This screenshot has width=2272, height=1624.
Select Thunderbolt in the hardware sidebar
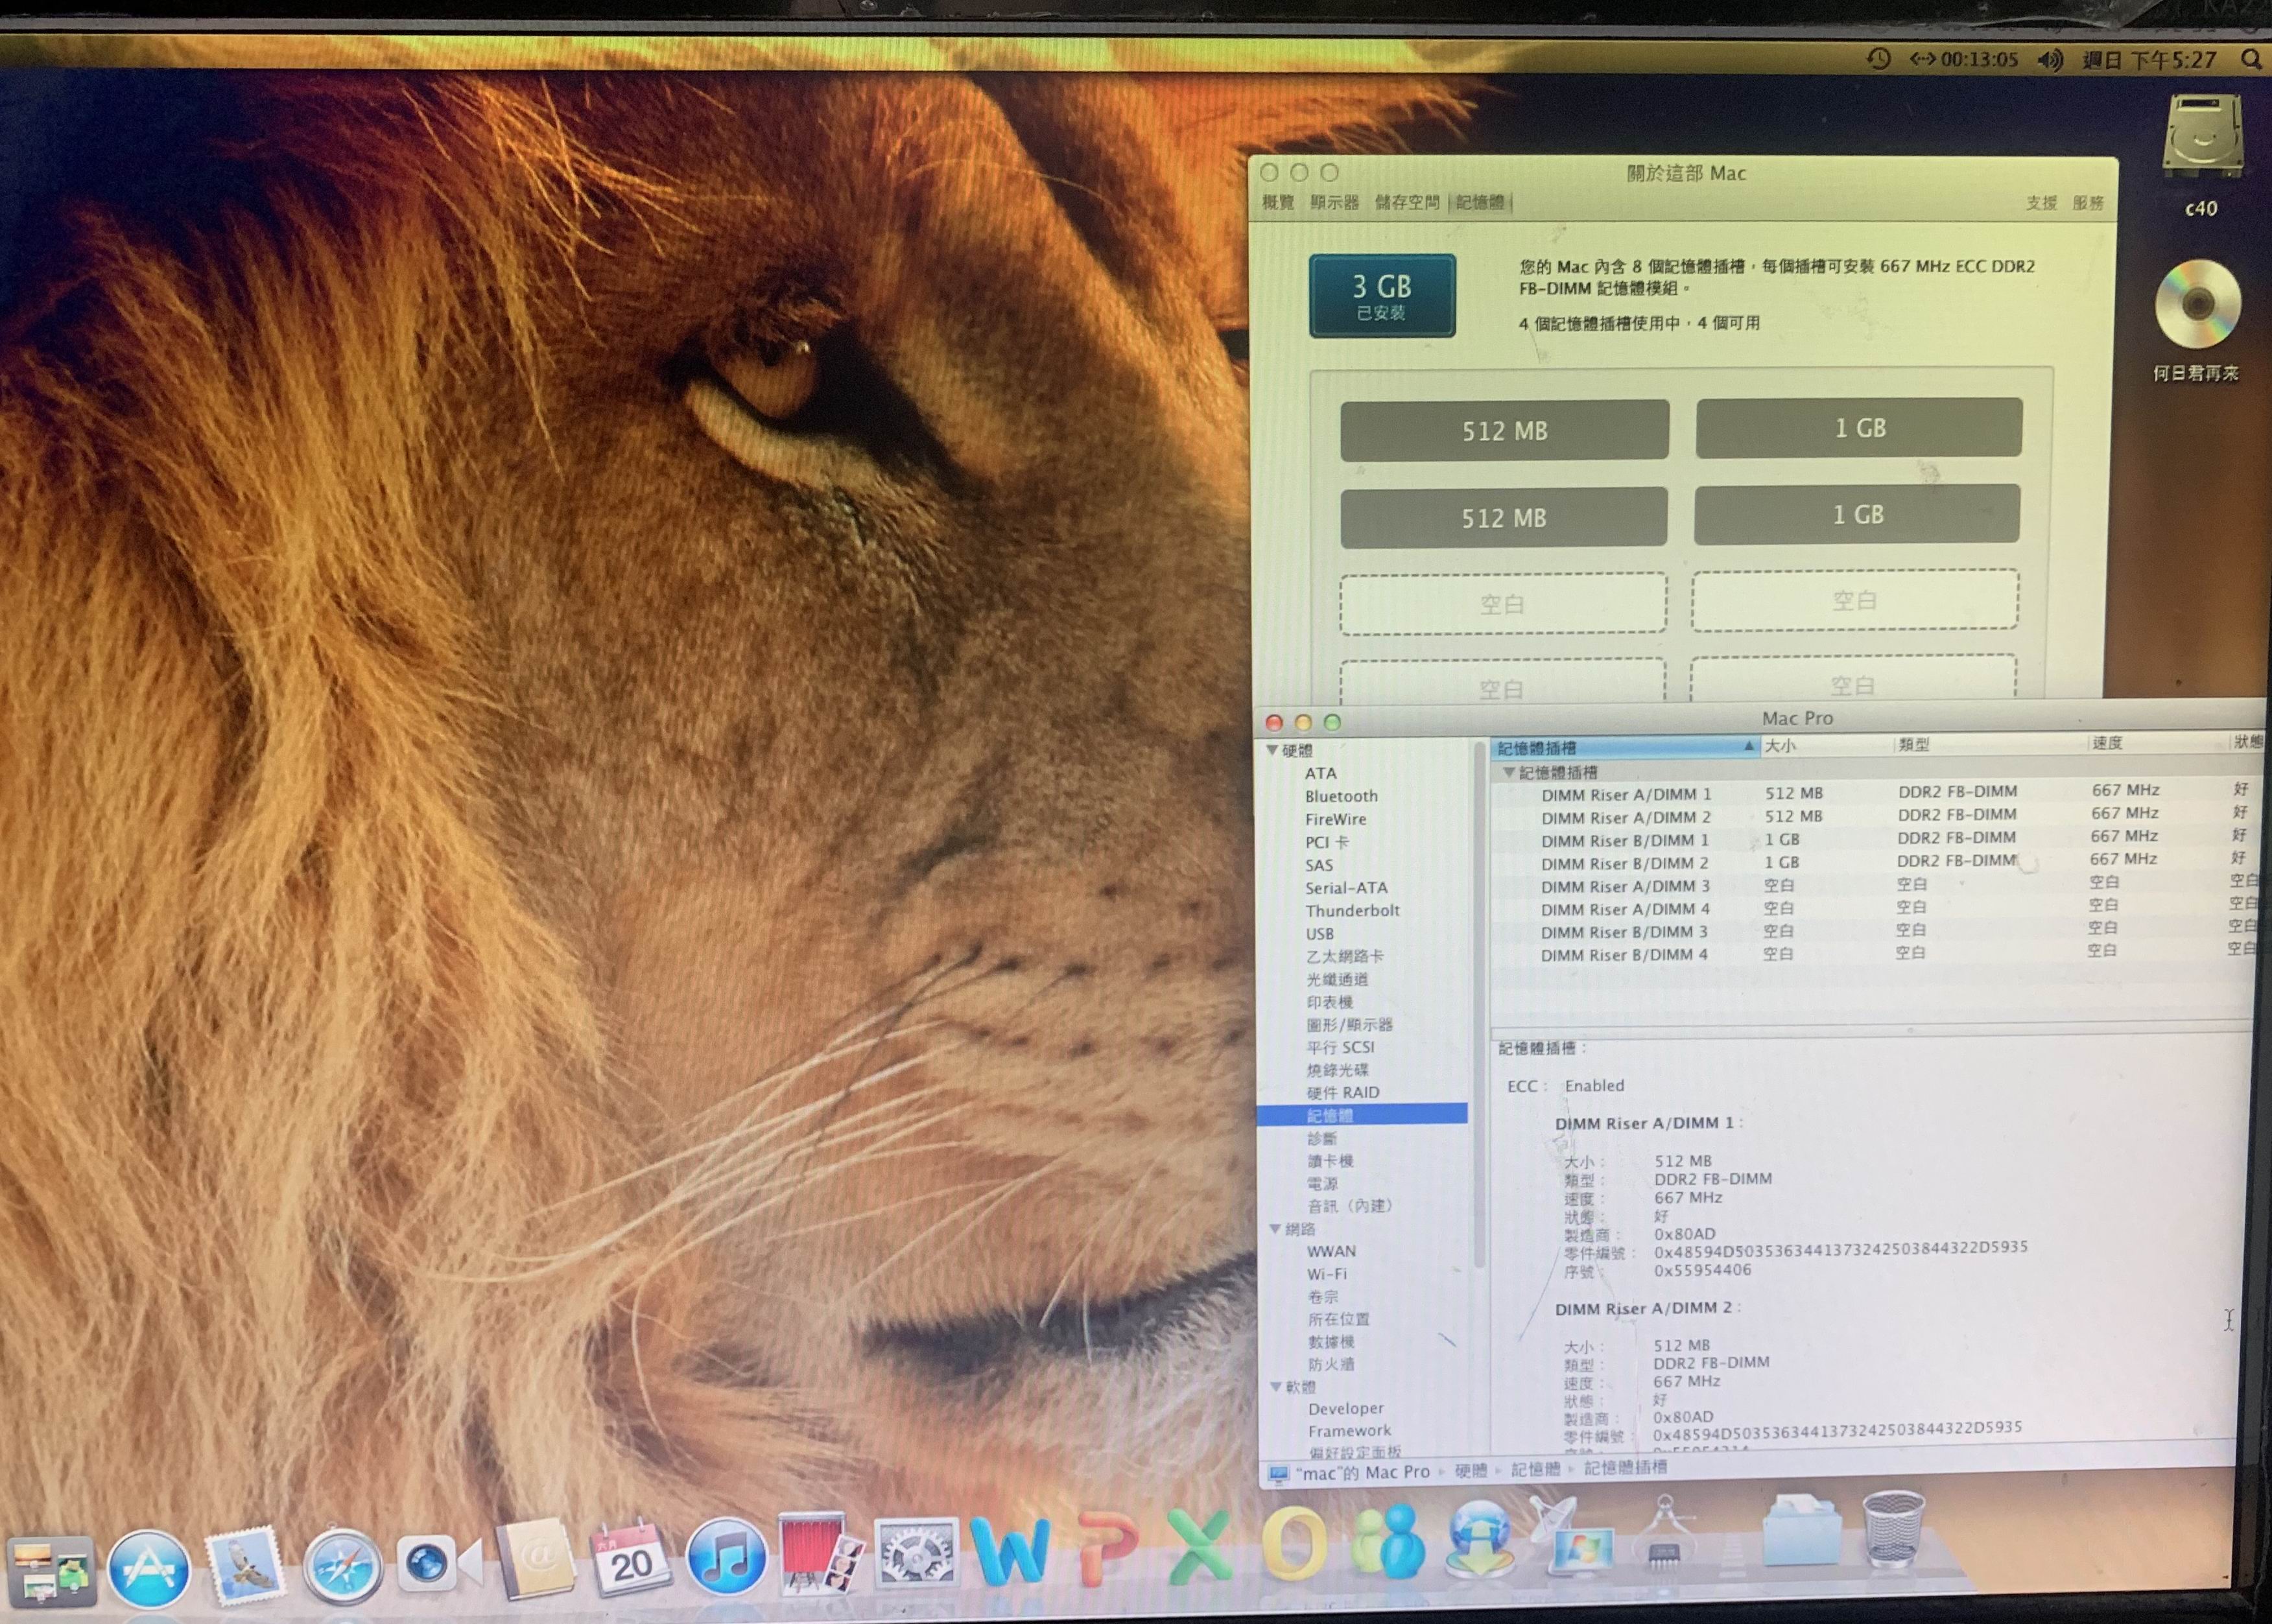[1352, 911]
